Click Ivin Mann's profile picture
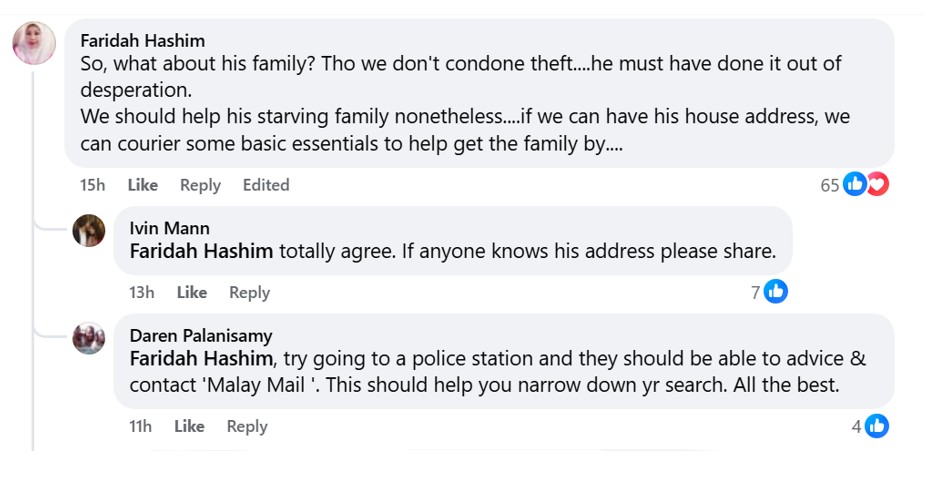The height and width of the screenshot is (488, 932). tap(89, 231)
